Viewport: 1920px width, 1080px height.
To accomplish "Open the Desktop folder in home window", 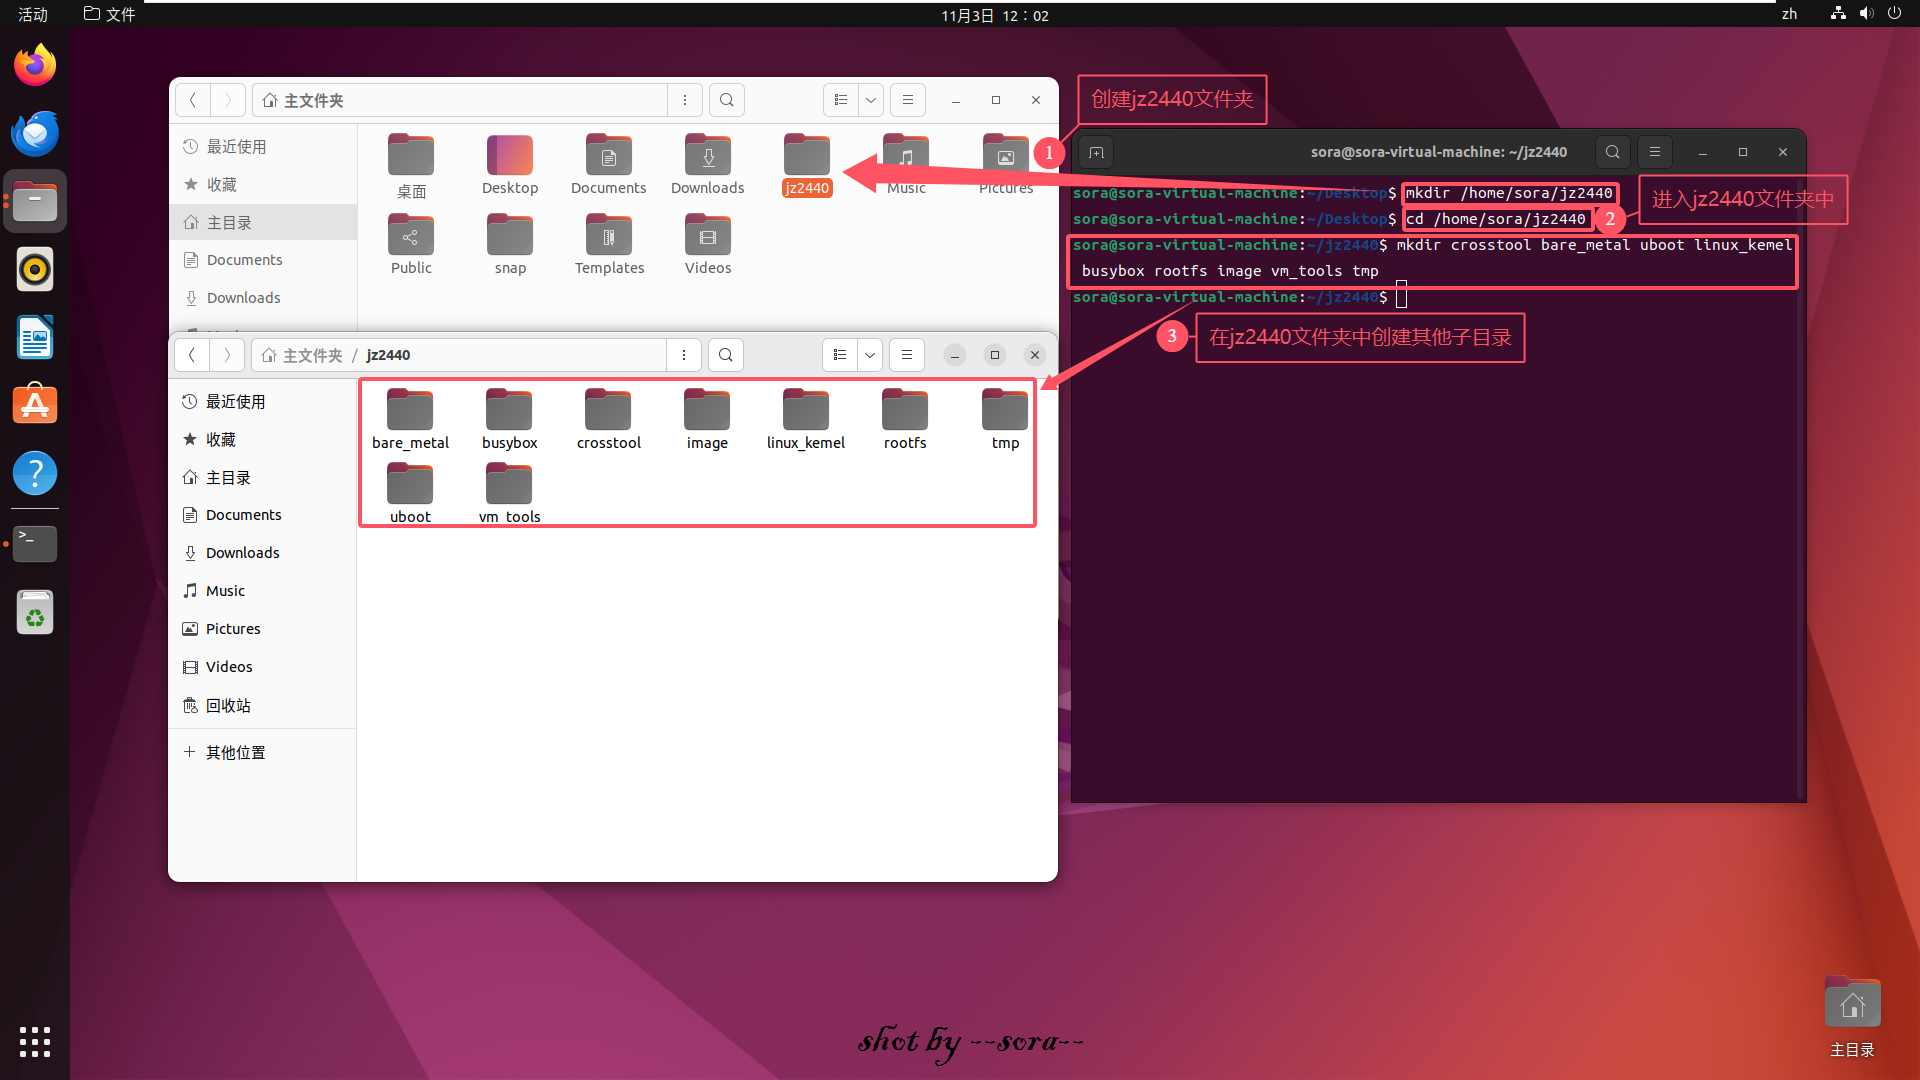I will tap(510, 165).
